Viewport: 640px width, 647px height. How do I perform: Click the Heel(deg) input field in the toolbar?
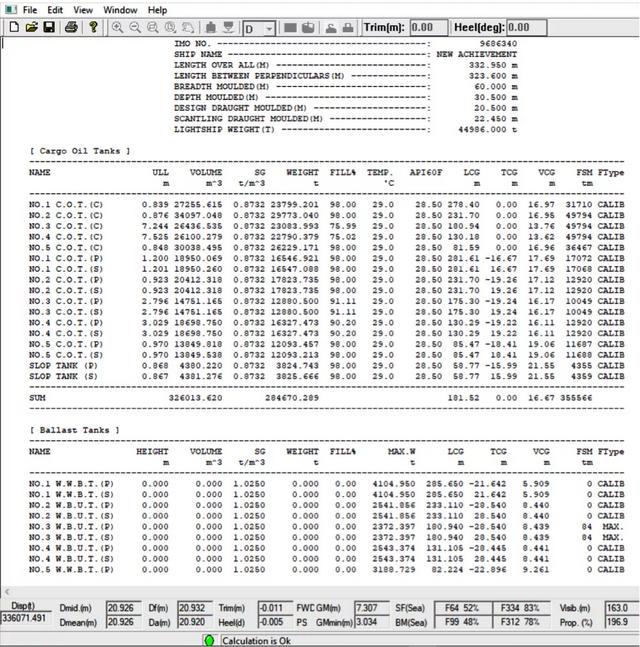pyautogui.click(x=527, y=28)
